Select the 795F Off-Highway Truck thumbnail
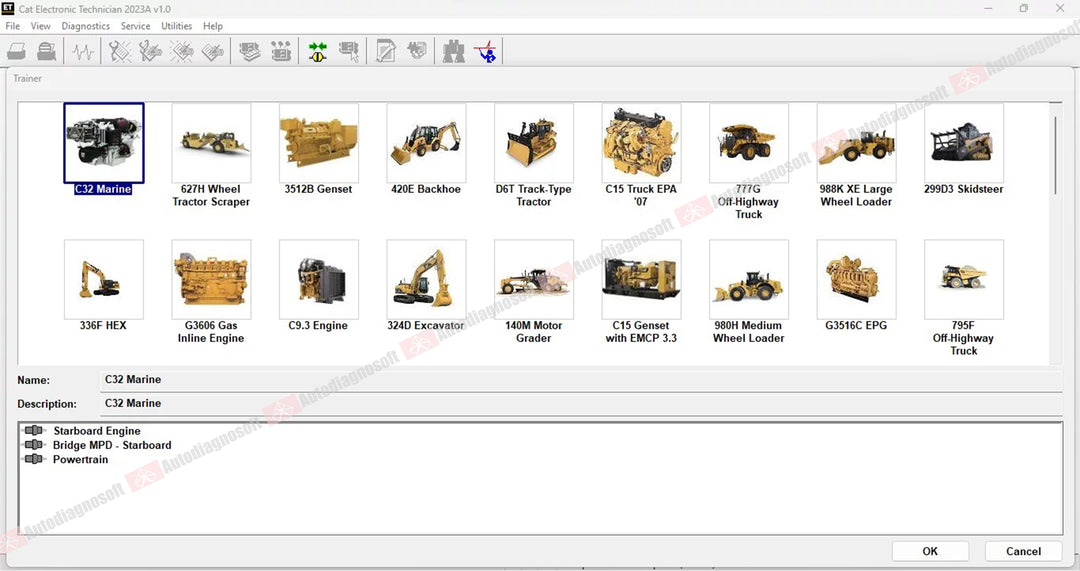This screenshot has width=1080, height=571. 964,279
